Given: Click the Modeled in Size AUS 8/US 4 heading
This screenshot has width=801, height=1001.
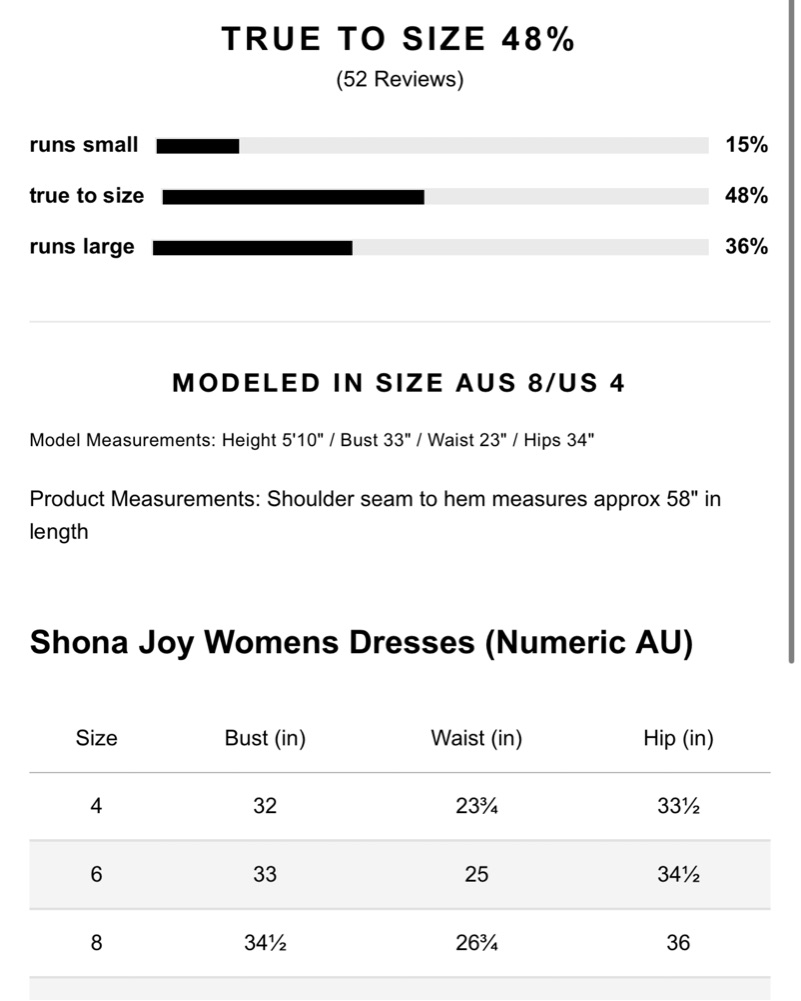Looking at the screenshot, I should tap(399, 383).
